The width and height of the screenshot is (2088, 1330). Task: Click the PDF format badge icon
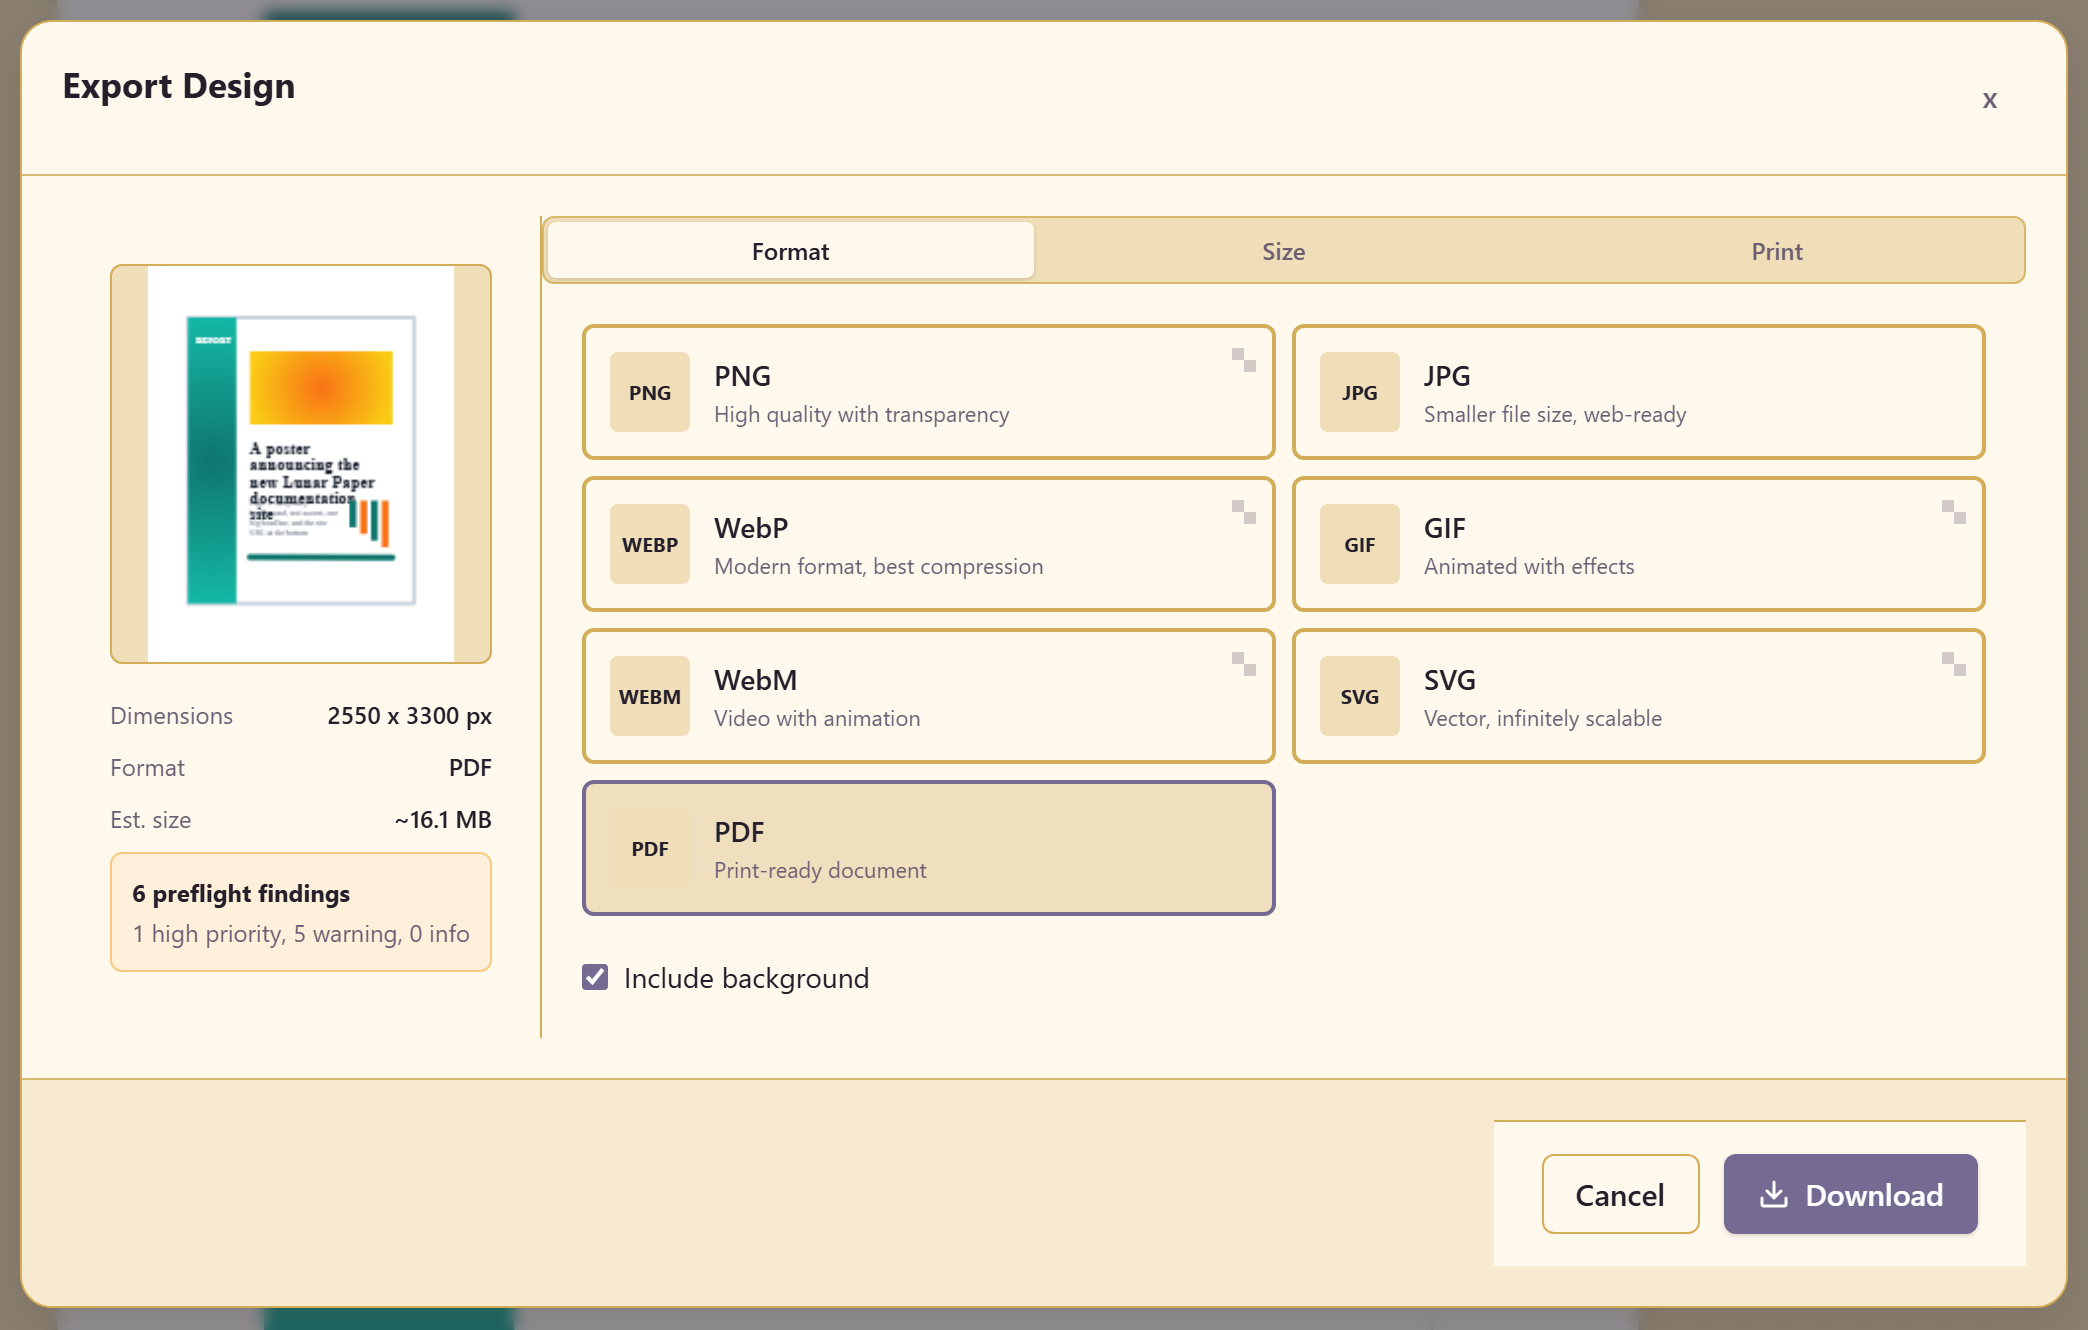pyautogui.click(x=650, y=848)
